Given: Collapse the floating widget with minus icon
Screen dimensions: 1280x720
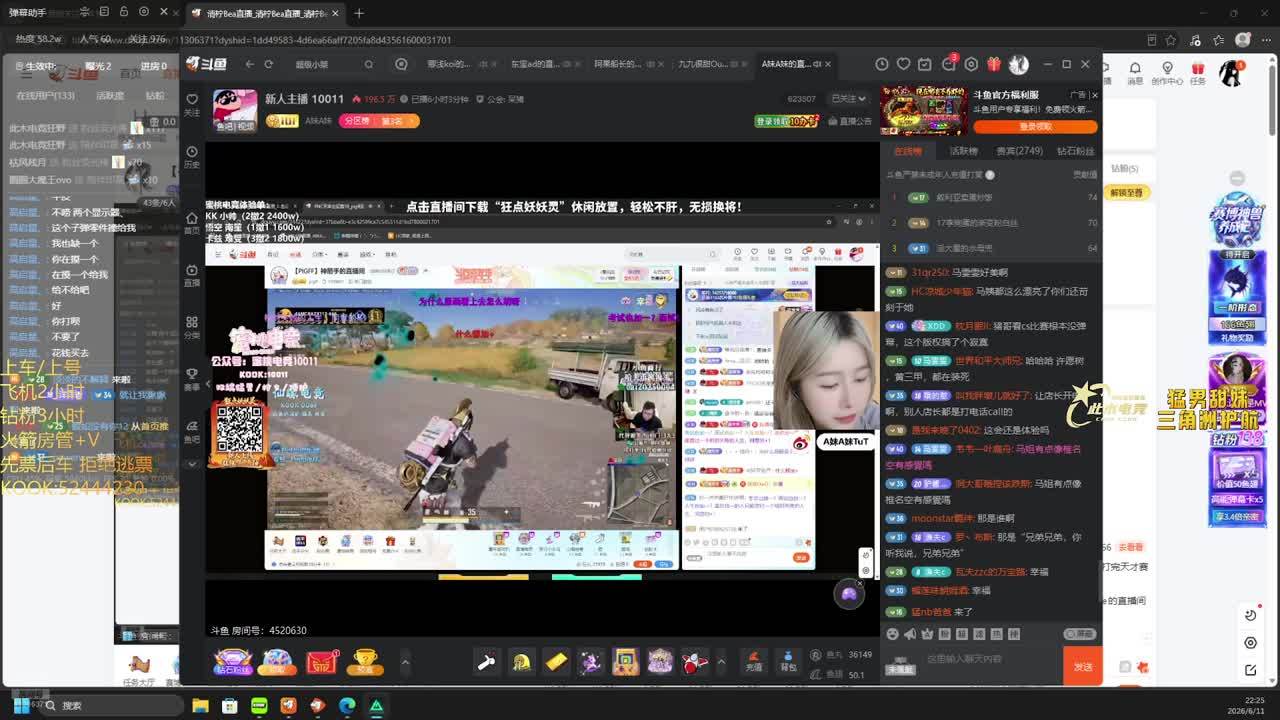Looking at the screenshot, I should click(1237, 178).
